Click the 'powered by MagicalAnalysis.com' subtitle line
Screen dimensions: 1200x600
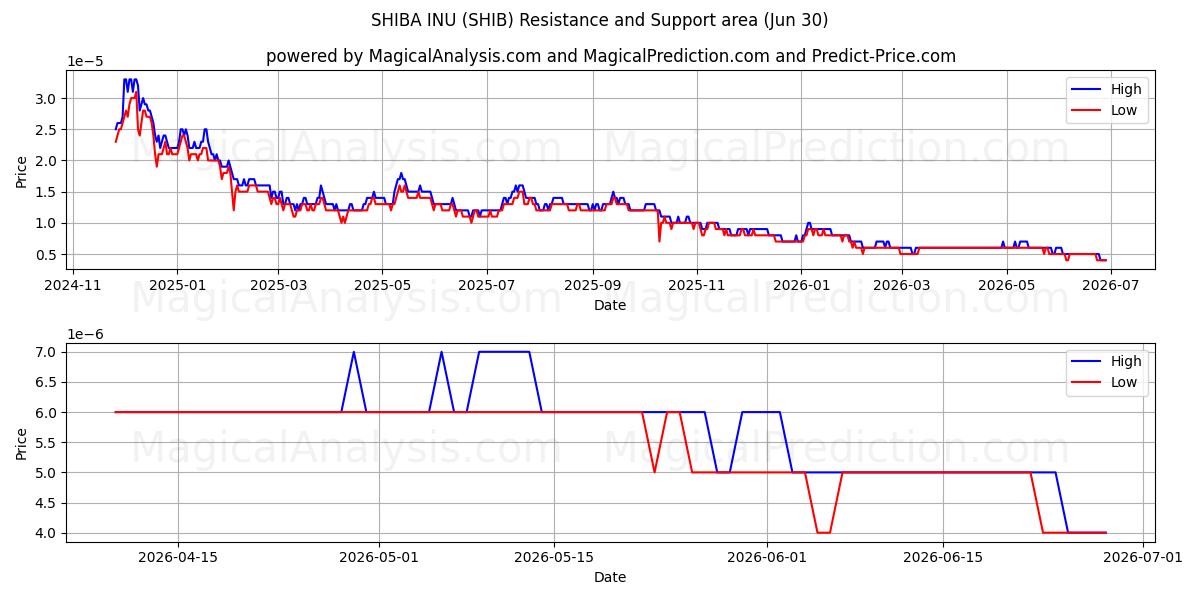tap(610, 56)
